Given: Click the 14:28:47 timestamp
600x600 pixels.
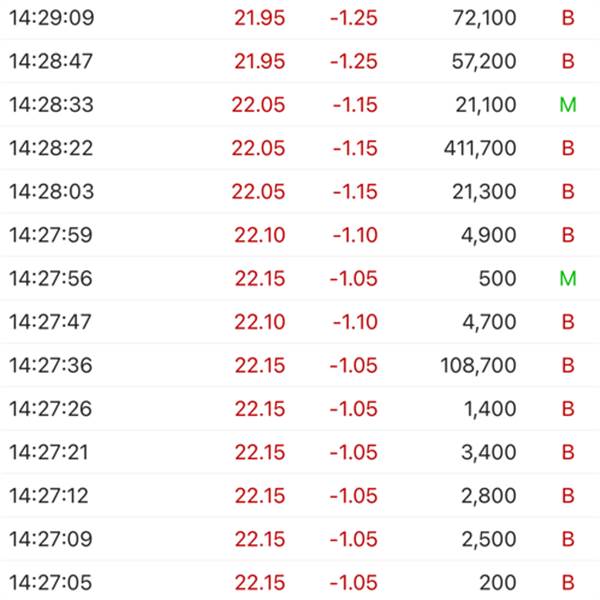Looking at the screenshot, I should coord(51,61).
